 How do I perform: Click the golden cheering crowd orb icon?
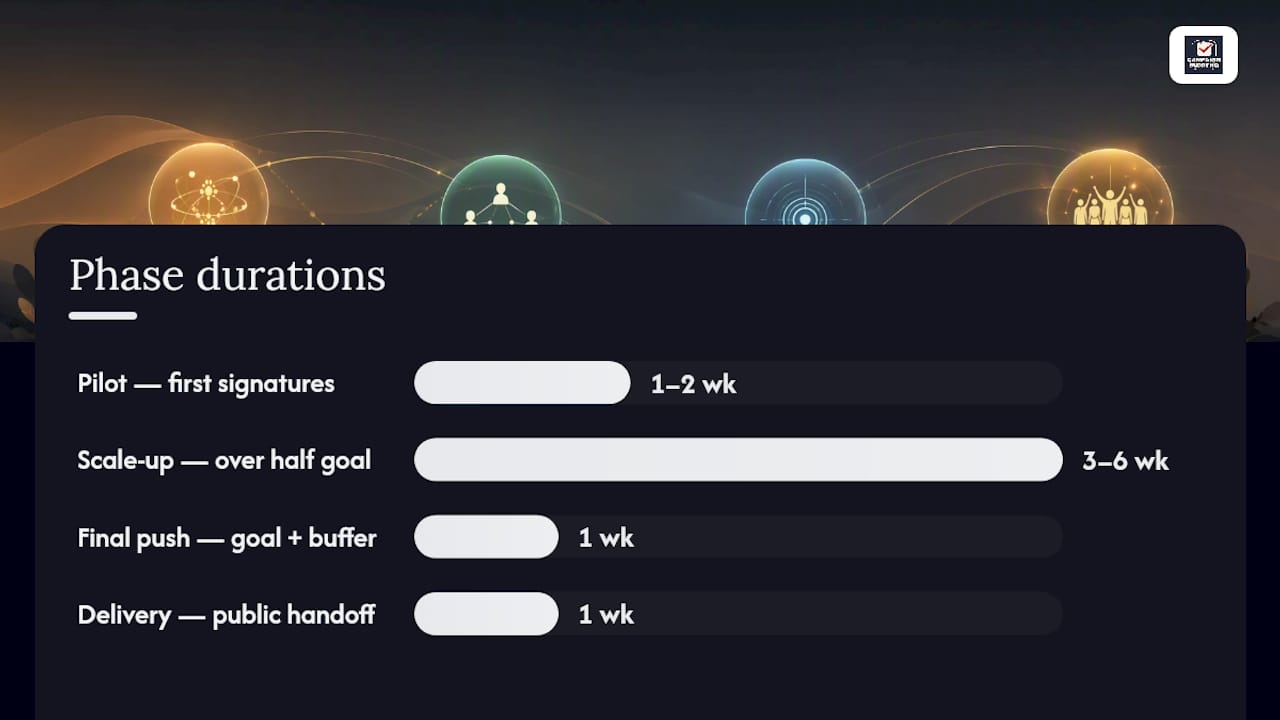(1110, 187)
